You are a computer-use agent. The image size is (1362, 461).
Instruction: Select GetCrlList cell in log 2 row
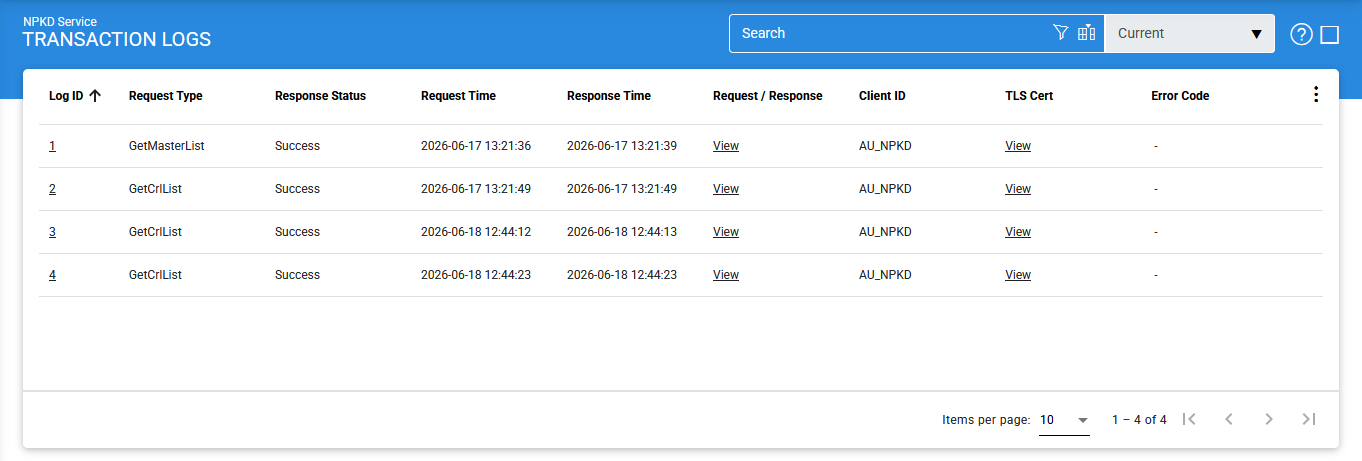pyautogui.click(x=155, y=189)
